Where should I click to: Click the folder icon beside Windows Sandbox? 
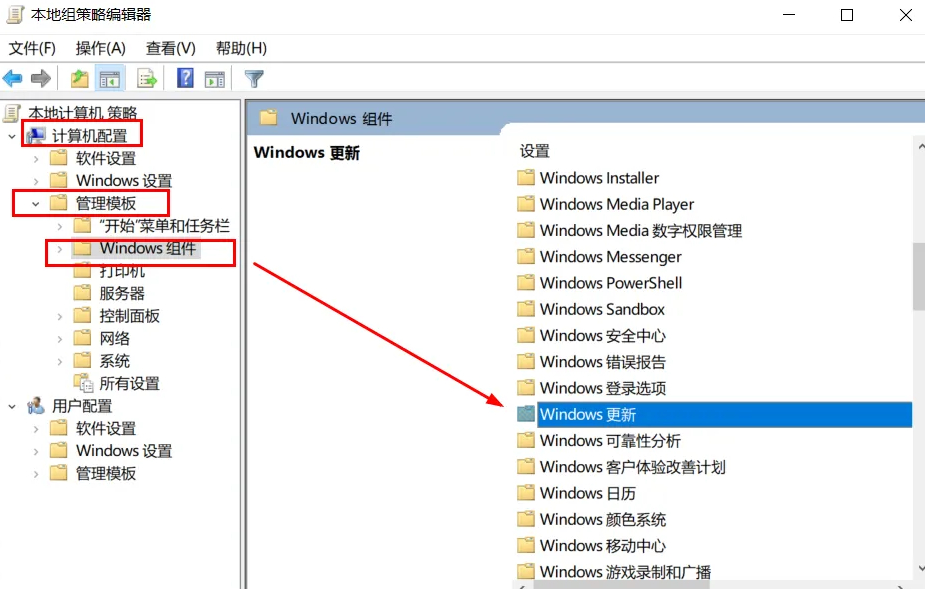(x=526, y=309)
